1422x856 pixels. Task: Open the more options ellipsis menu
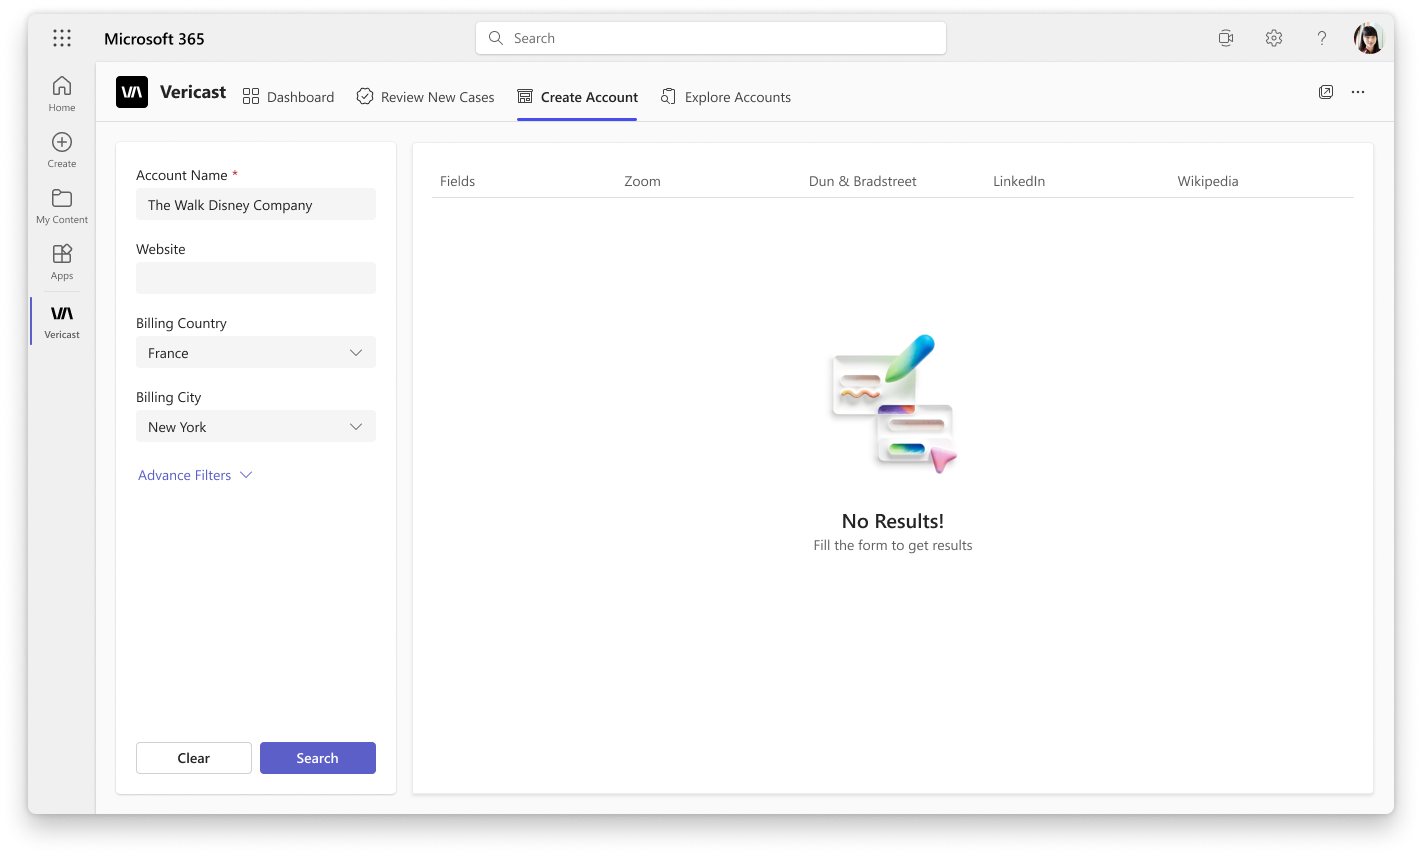tap(1358, 92)
